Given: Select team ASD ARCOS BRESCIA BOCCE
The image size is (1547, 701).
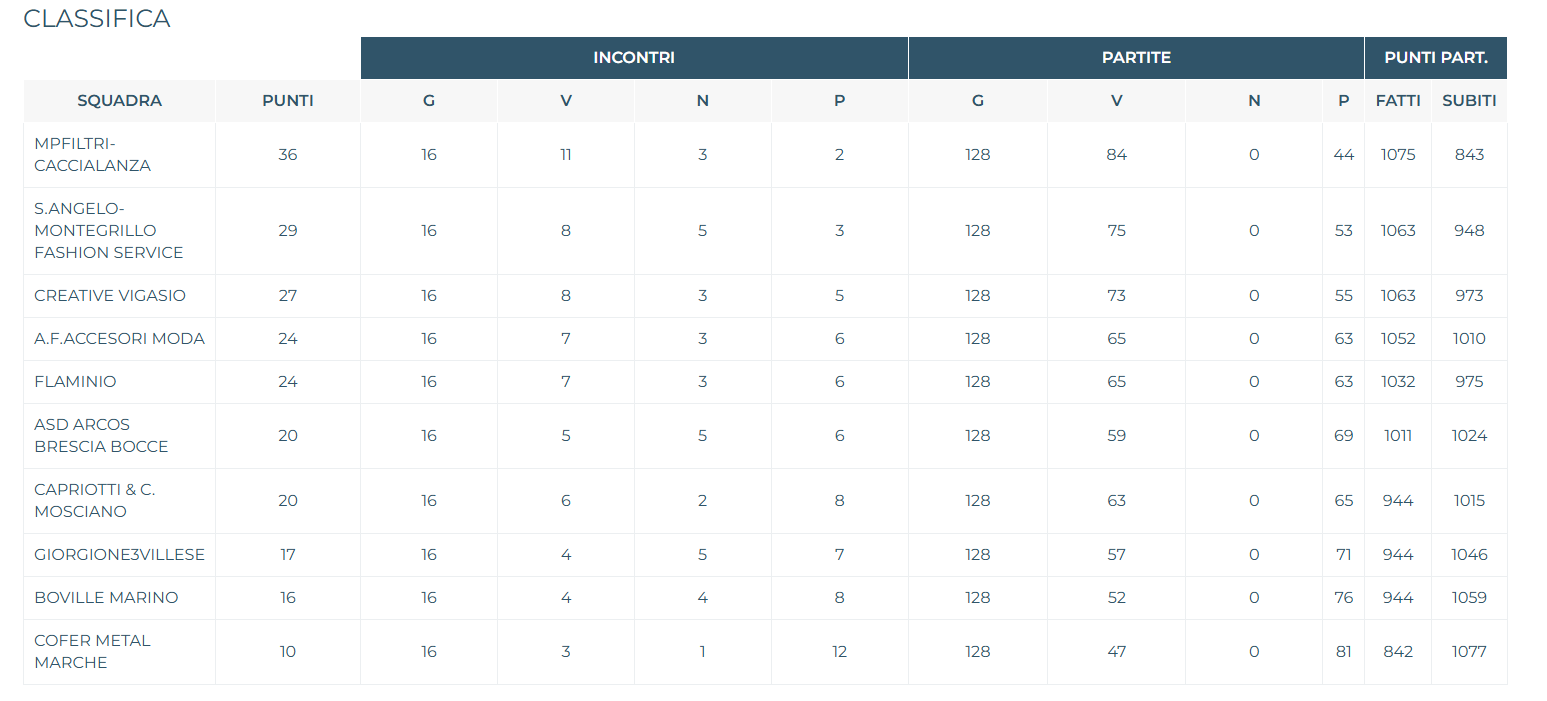Looking at the screenshot, I should click(101, 436).
